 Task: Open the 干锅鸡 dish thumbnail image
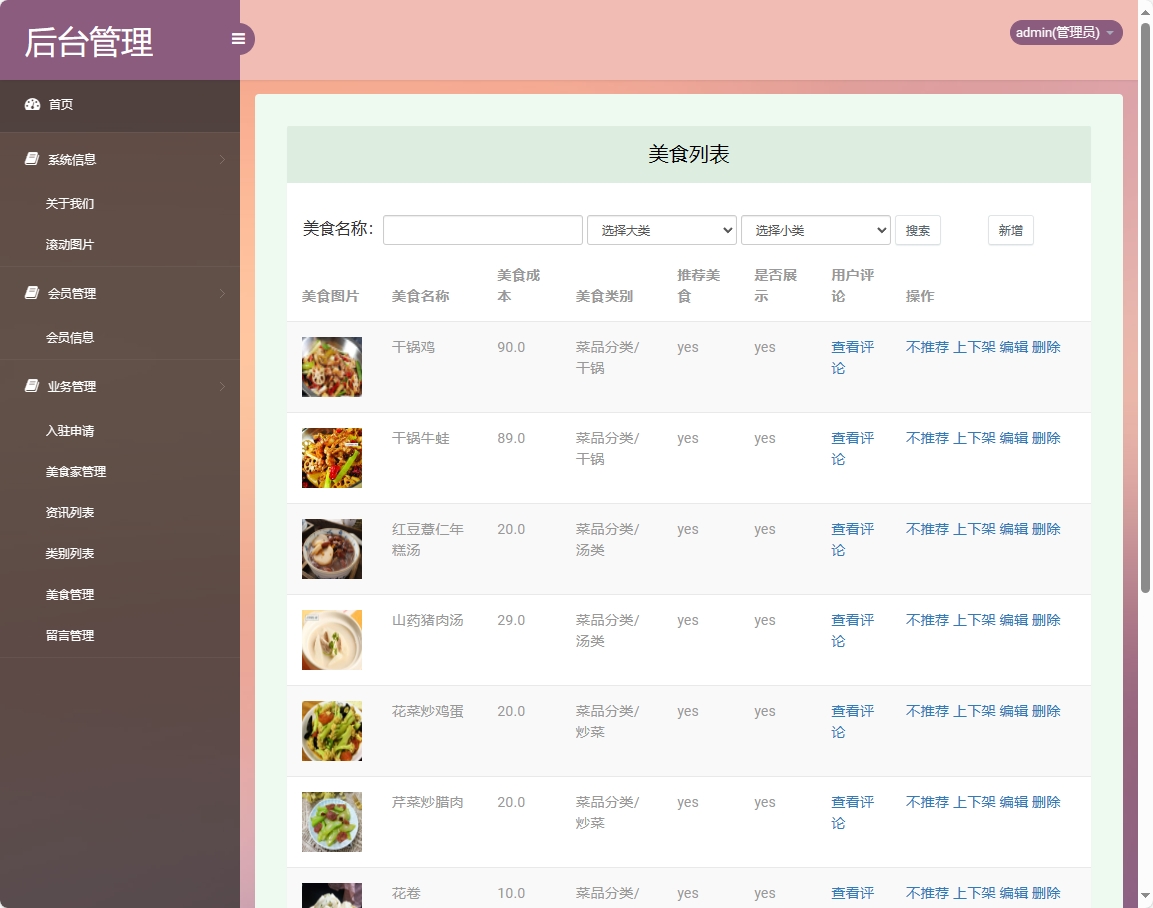332,367
